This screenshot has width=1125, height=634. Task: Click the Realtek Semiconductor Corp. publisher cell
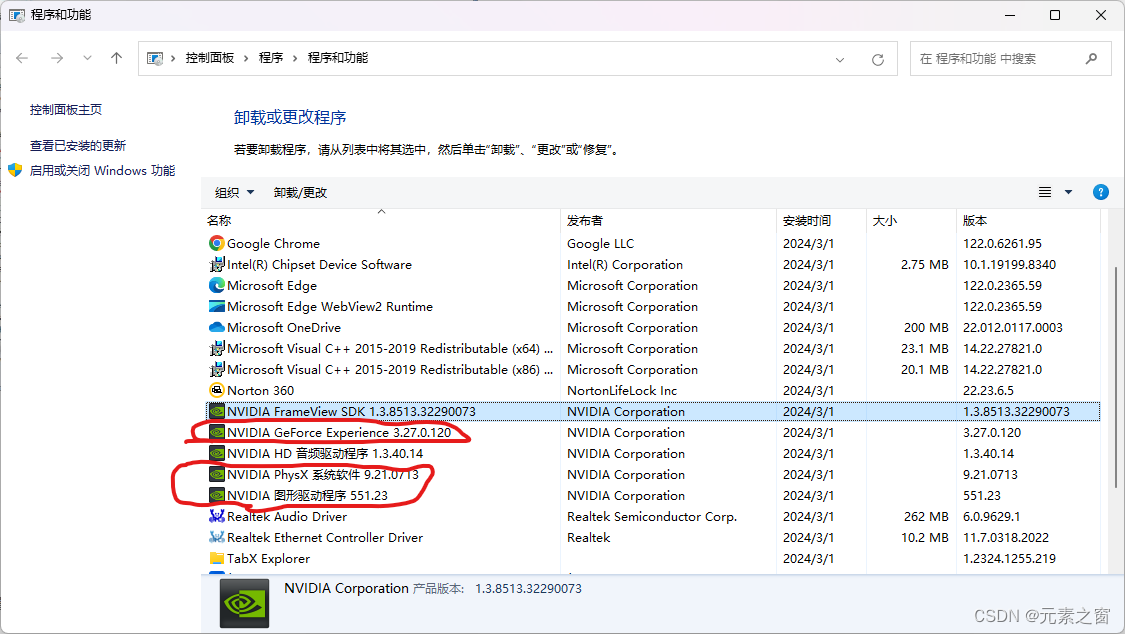point(652,516)
